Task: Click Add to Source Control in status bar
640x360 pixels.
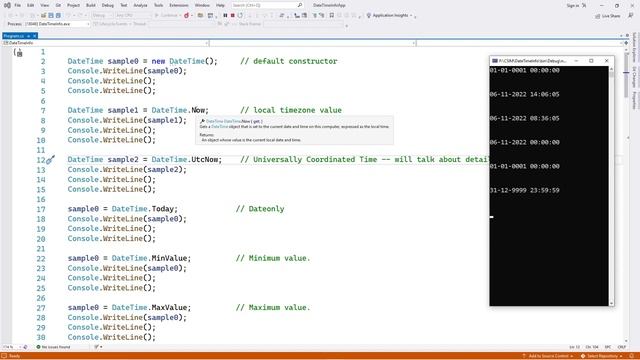Action: 547,356
